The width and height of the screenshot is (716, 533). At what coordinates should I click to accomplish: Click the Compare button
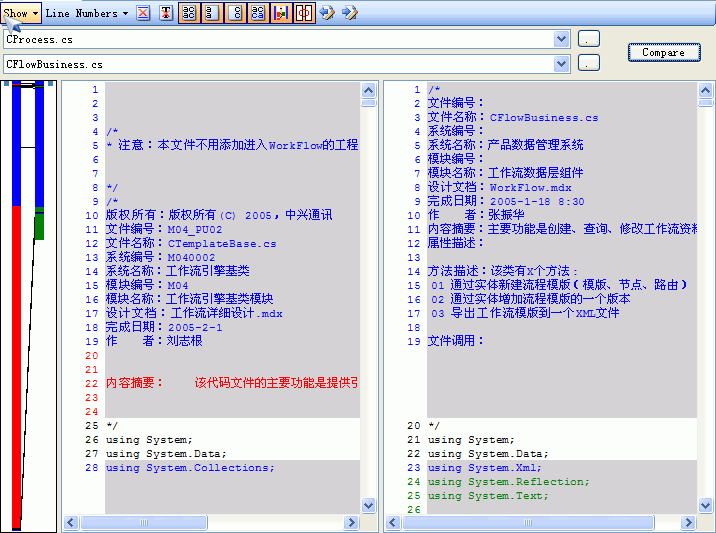click(664, 52)
